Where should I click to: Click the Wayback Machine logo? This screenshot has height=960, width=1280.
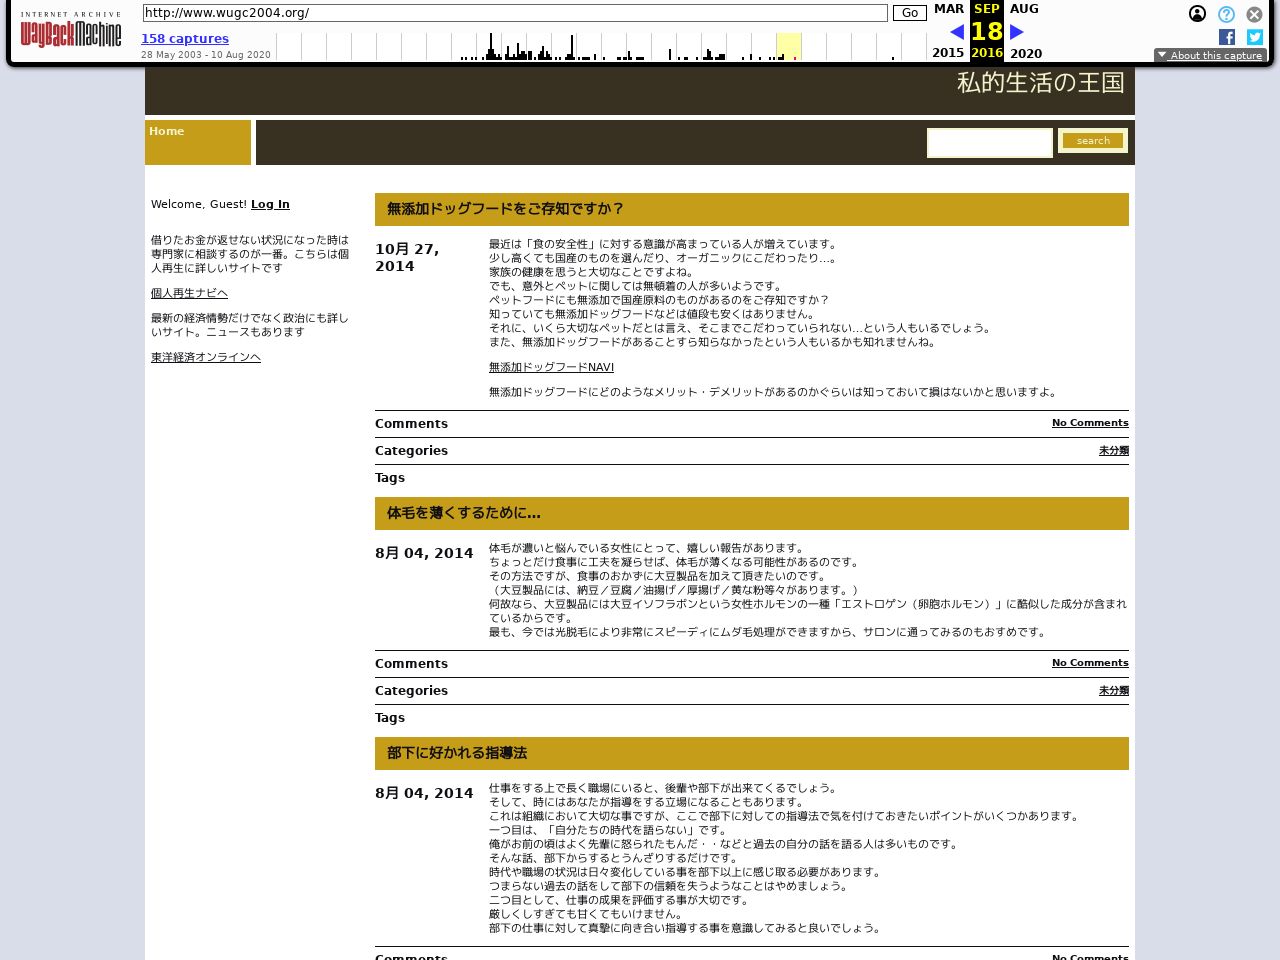(70, 31)
